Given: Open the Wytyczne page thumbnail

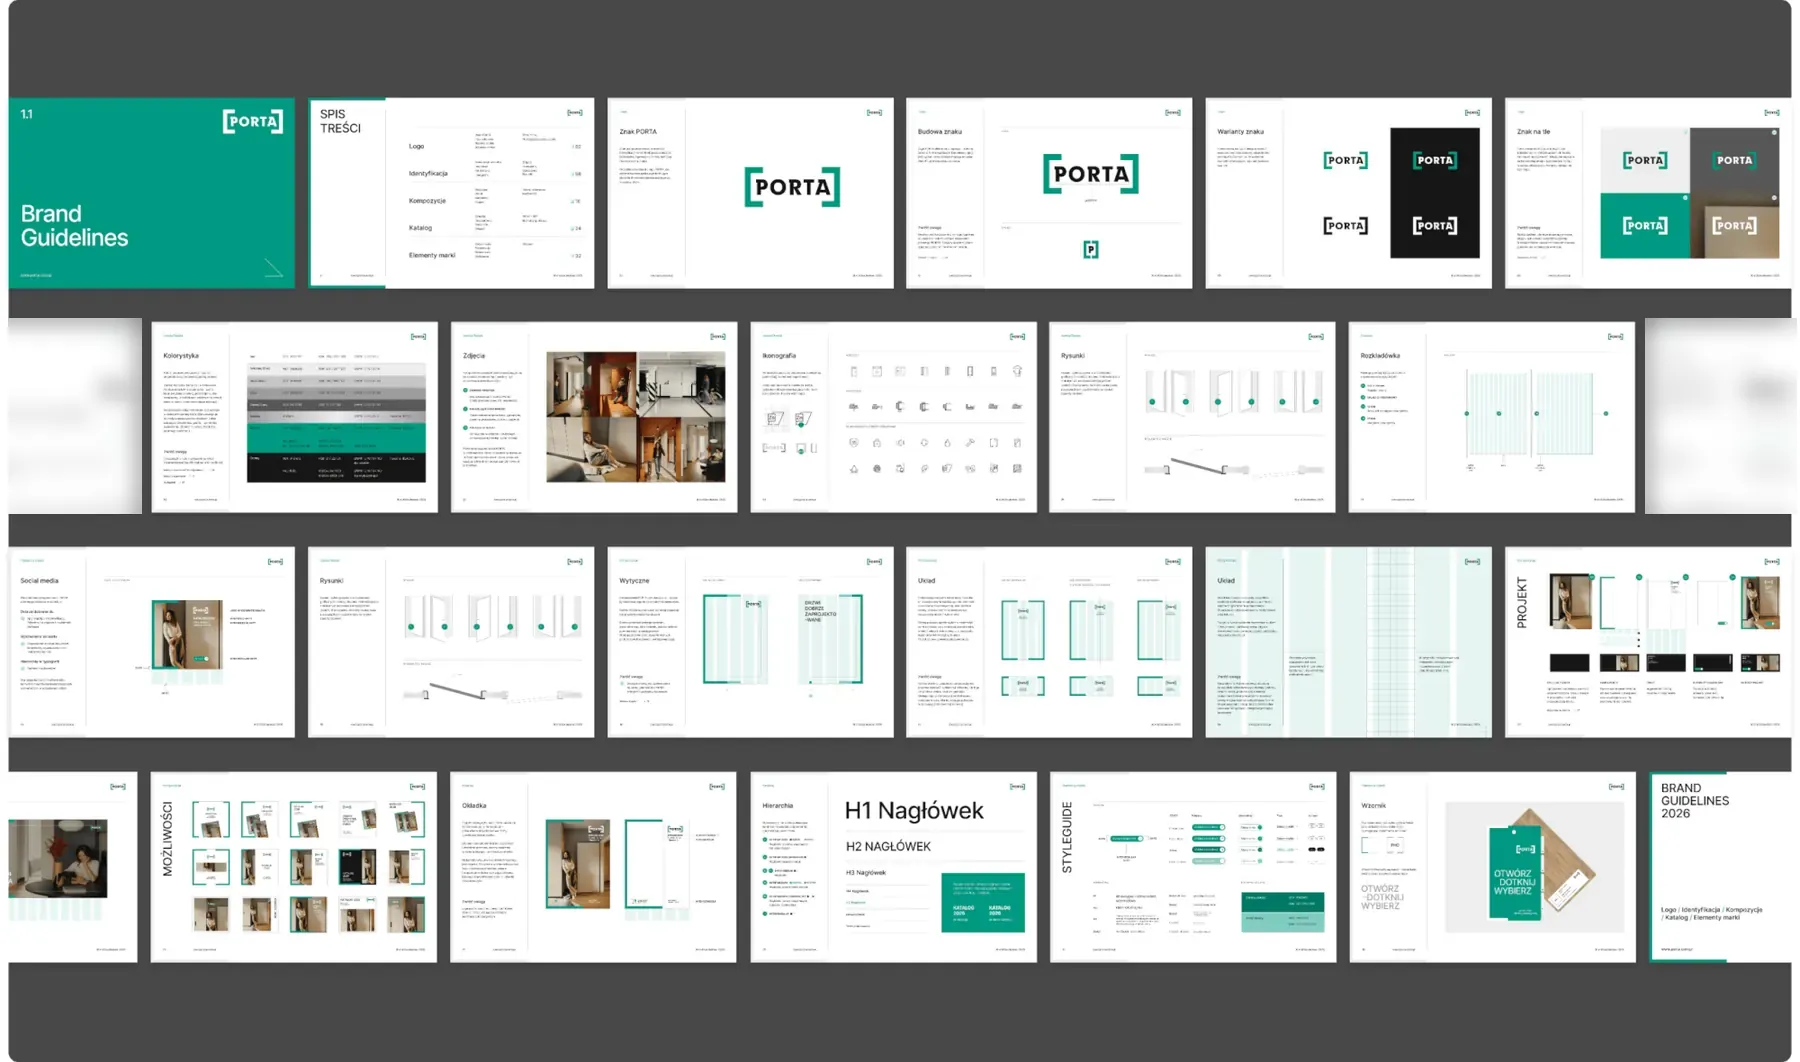Looking at the screenshot, I should [750, 642].
